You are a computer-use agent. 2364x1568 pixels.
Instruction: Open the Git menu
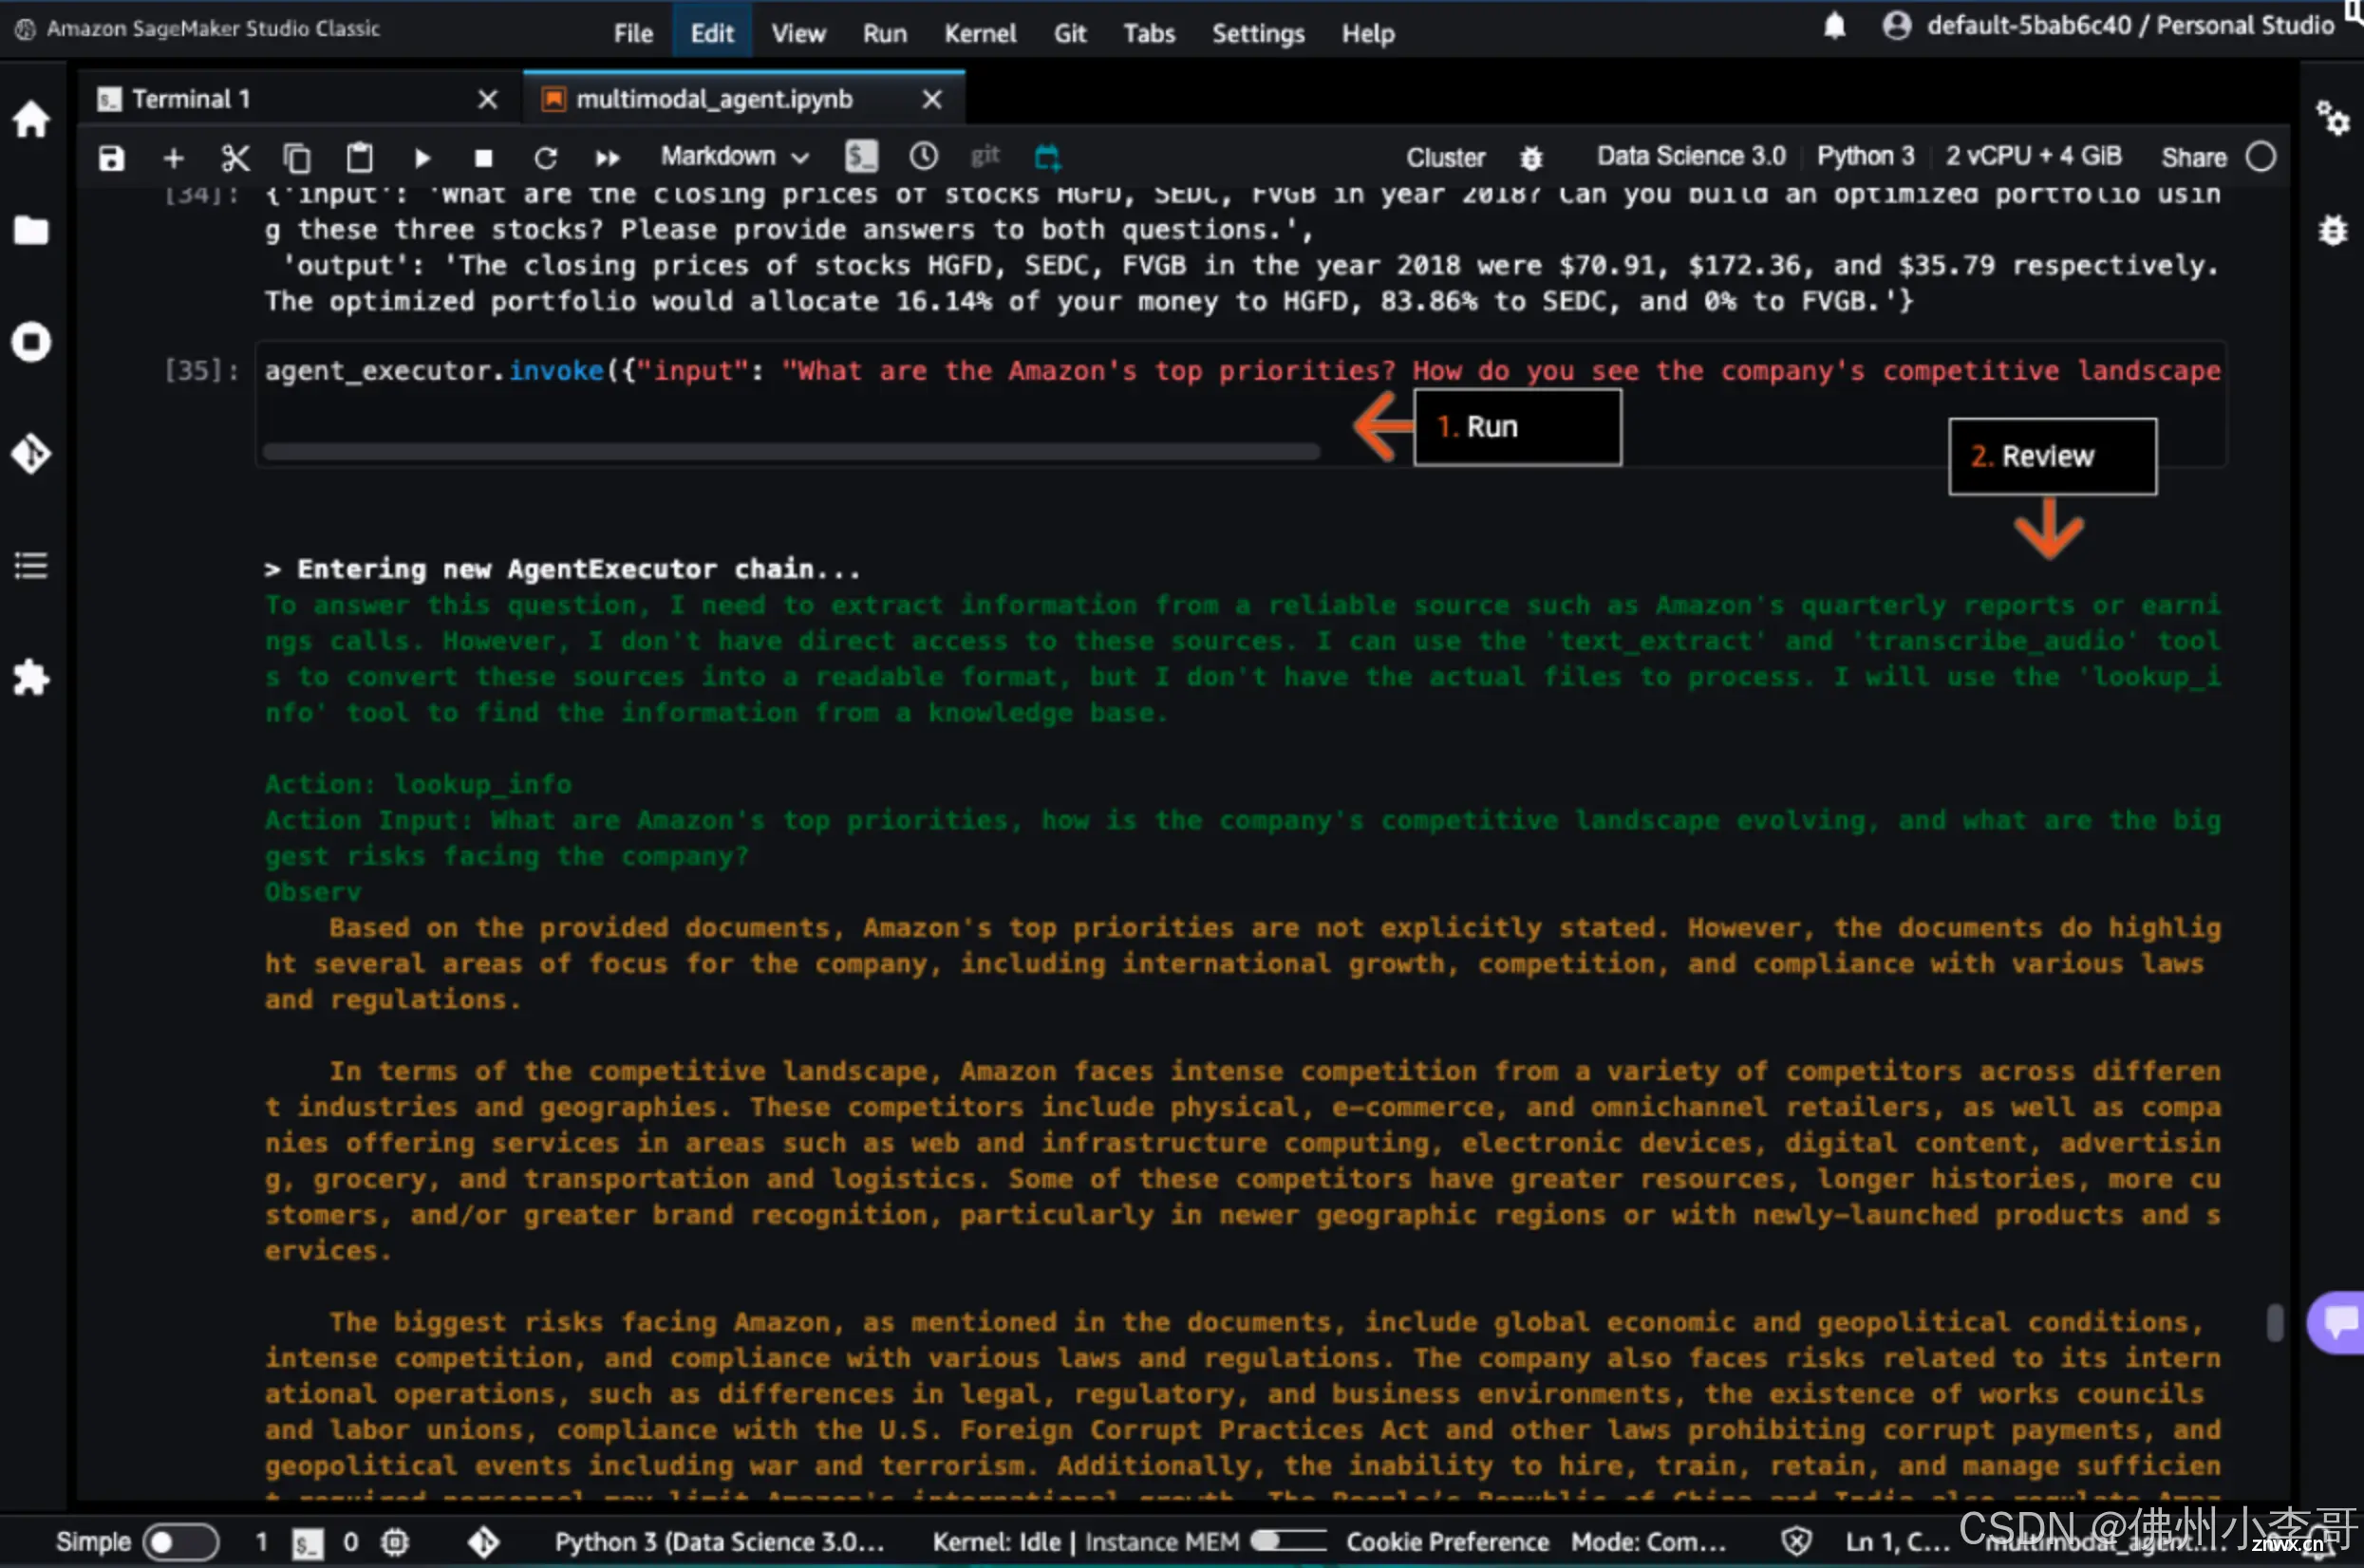[1069, 33]
